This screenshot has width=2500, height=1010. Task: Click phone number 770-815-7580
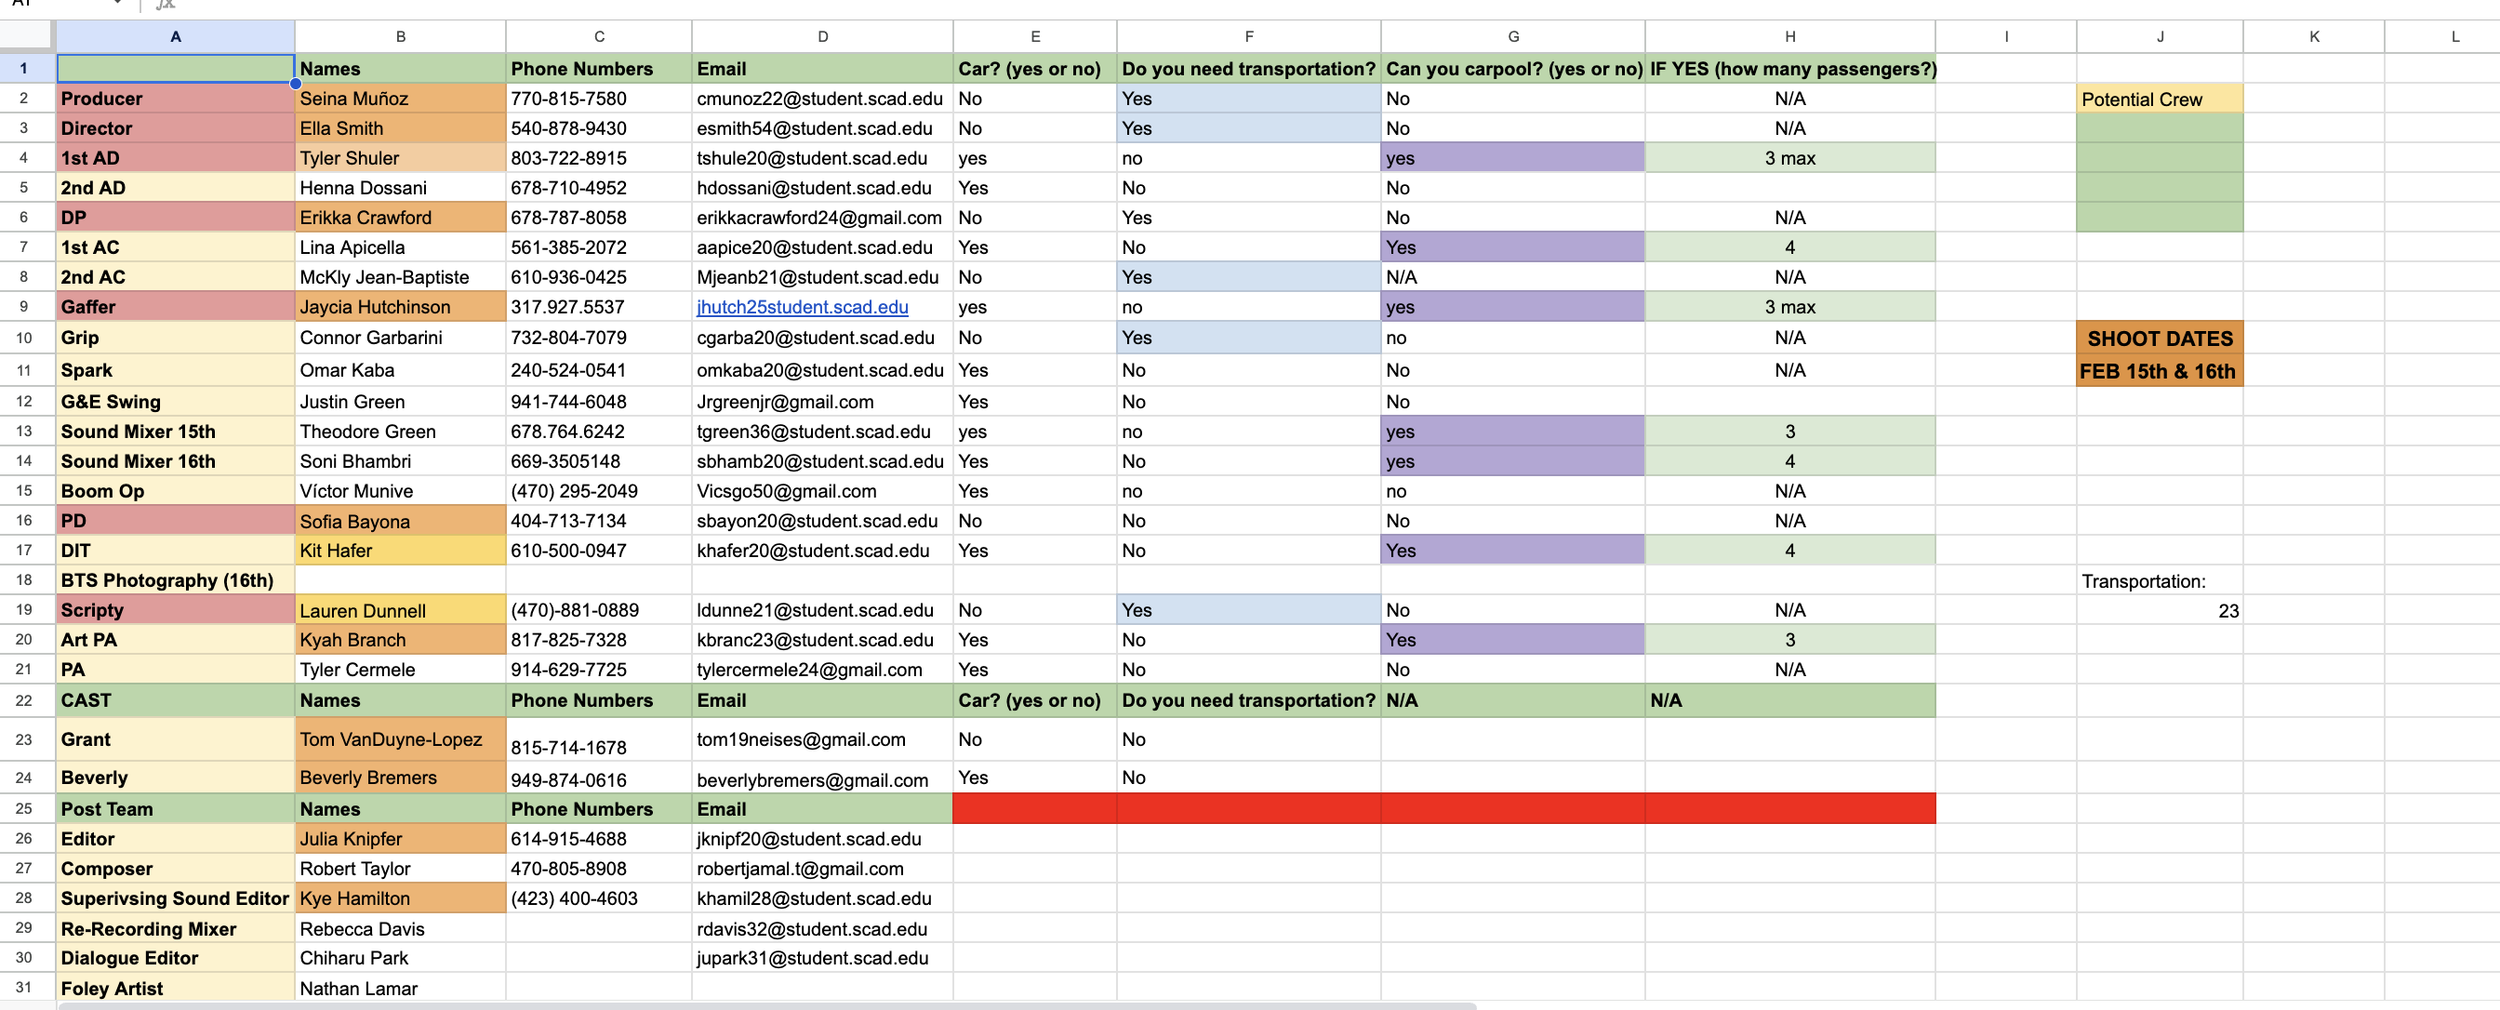(598, 98)
